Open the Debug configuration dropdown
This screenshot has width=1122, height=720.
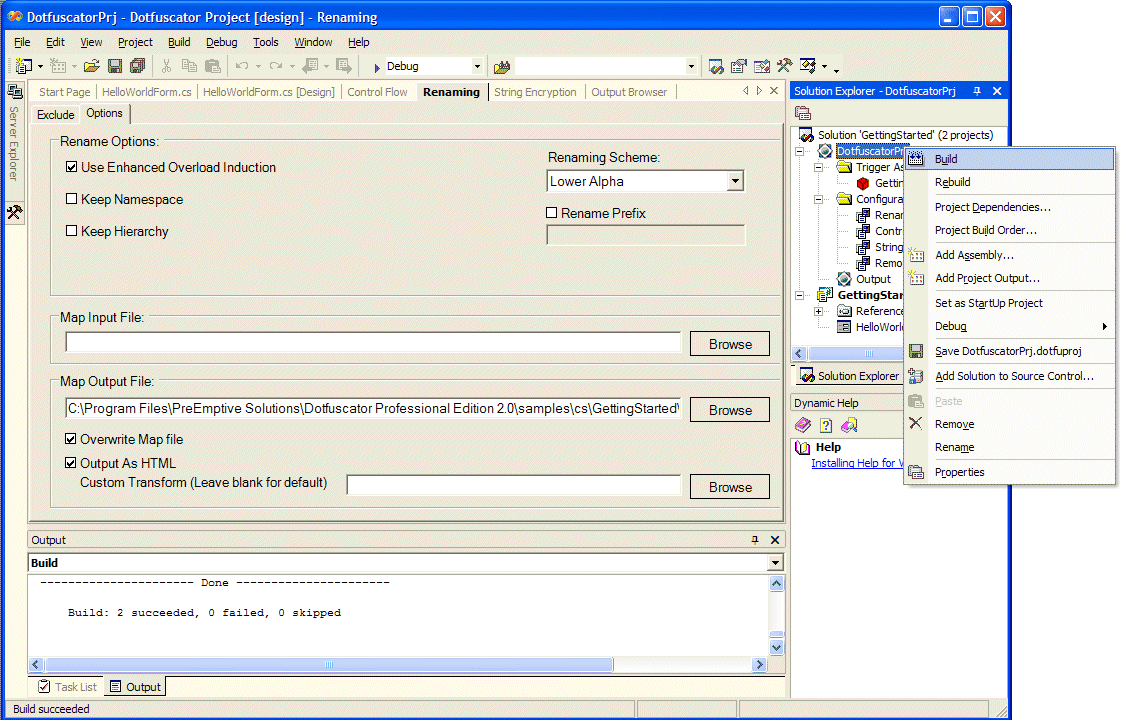coord(477,67)
